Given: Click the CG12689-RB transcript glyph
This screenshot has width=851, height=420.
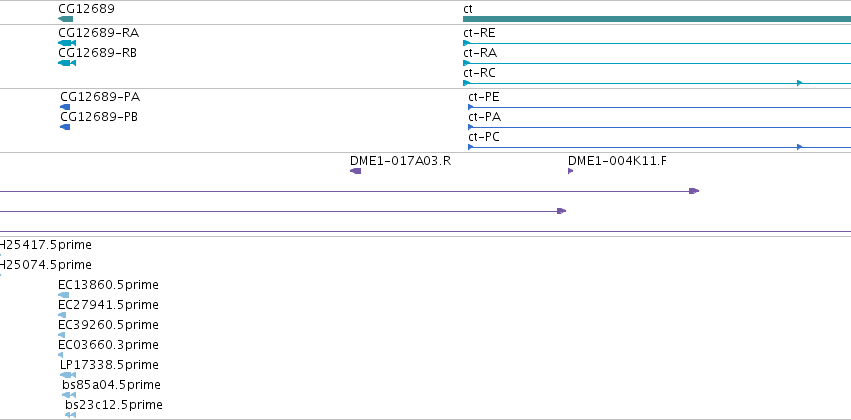Looking at the screenshot, I should tap(67, 63).
